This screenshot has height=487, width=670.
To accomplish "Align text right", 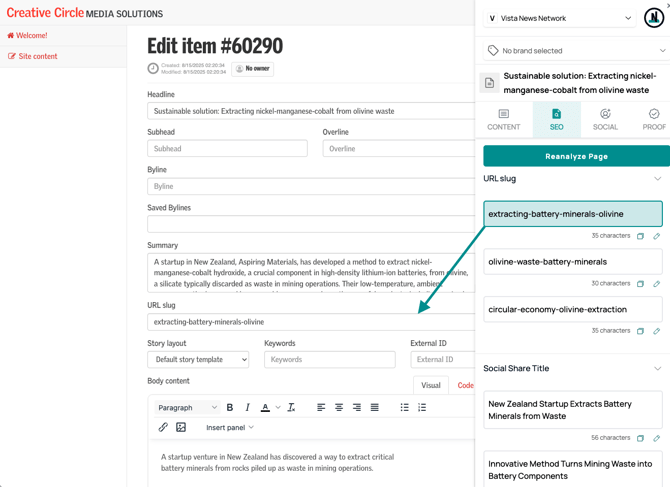I will [357, 408].
